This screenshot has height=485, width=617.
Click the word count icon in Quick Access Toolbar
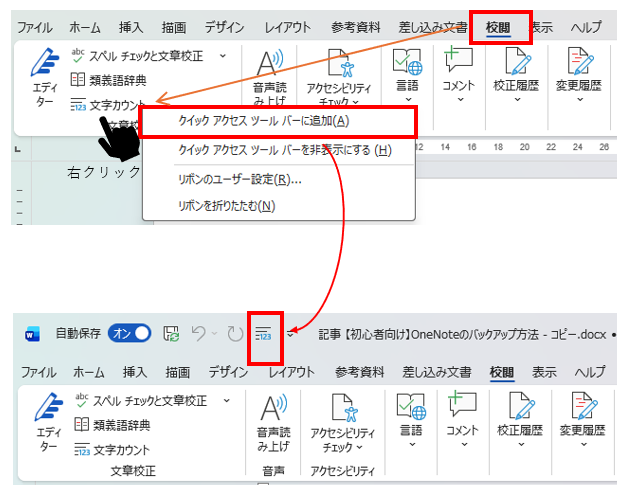click(x=264, y=334)
